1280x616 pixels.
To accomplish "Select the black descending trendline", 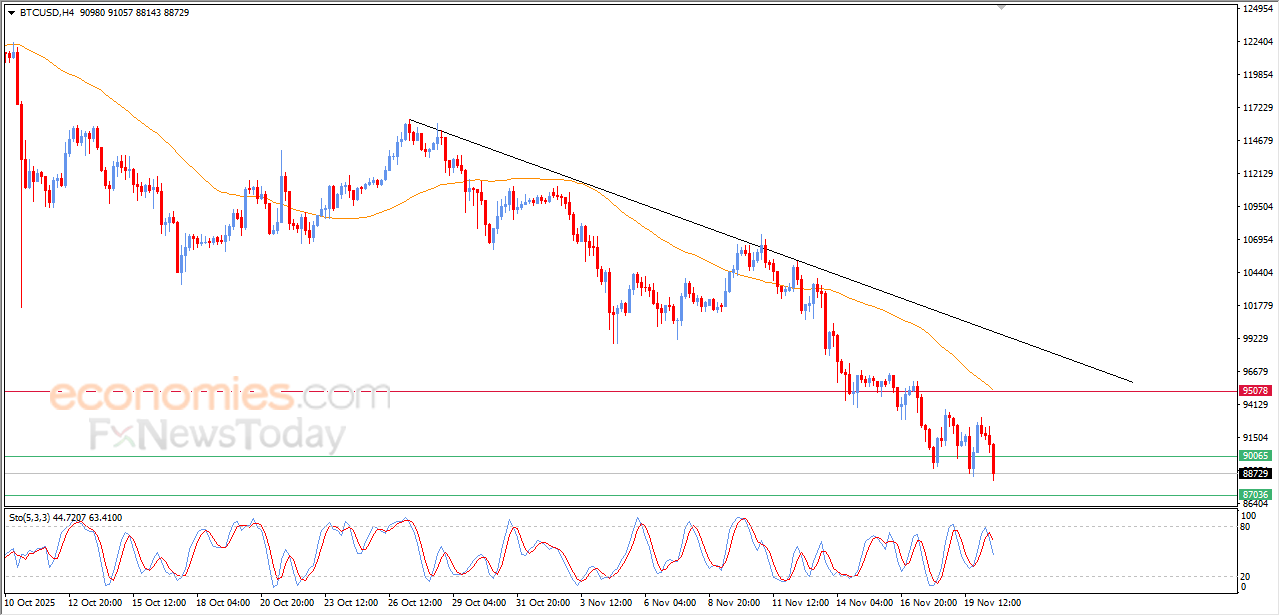I will [x=770, y=251].
